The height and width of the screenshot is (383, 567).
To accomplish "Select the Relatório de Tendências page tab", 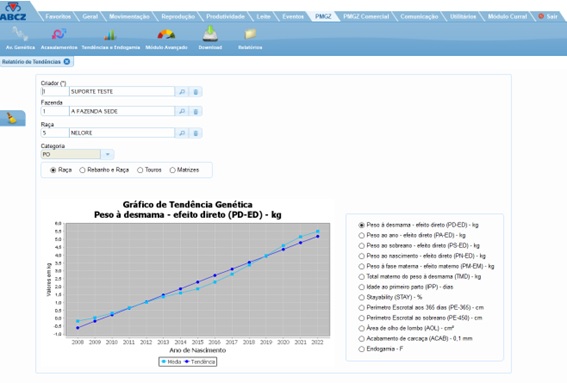I will (31, 62).
